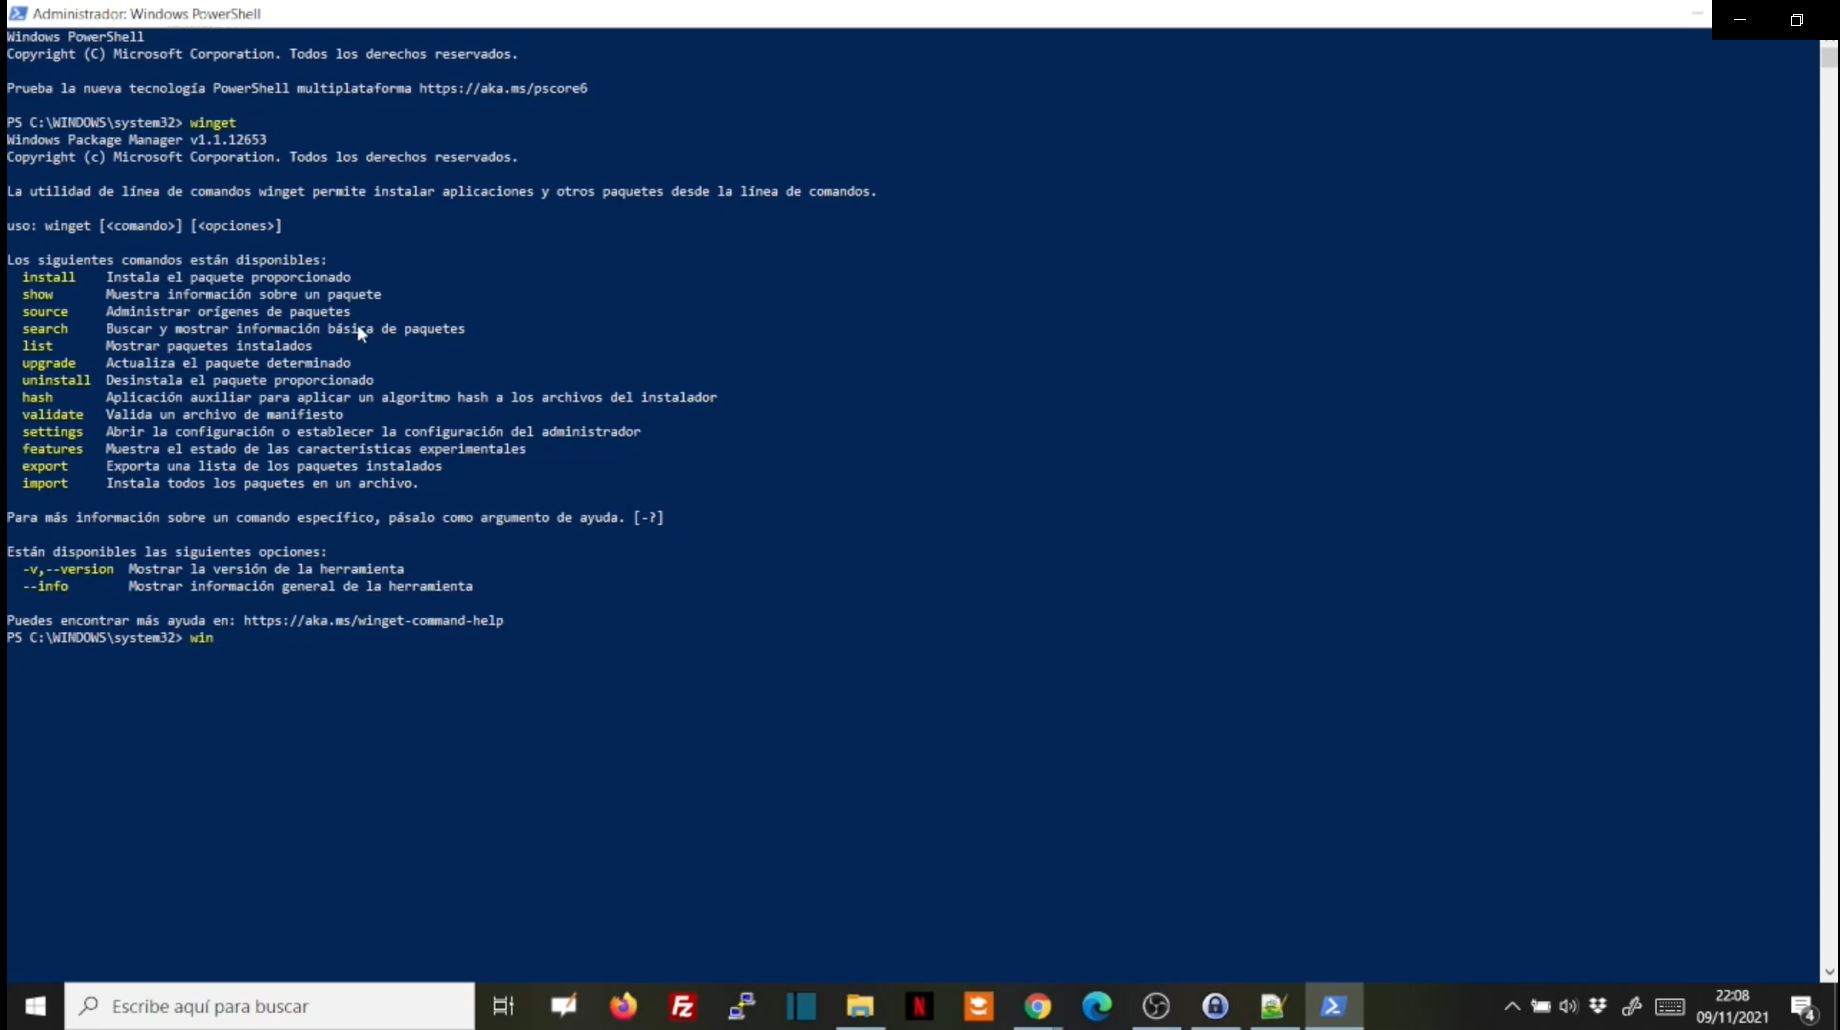Image resolution: width=1840 pixels, height=1030 pixels.
Task: Open Google Chrome from the taskbar
Action: (x=1038, y=1006)
